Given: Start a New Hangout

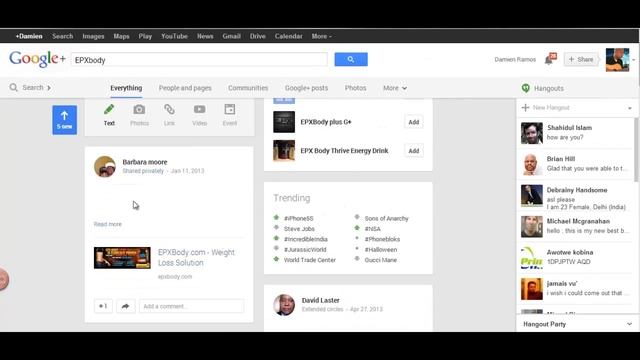Looking at the screenshot, I should [551, 108].
